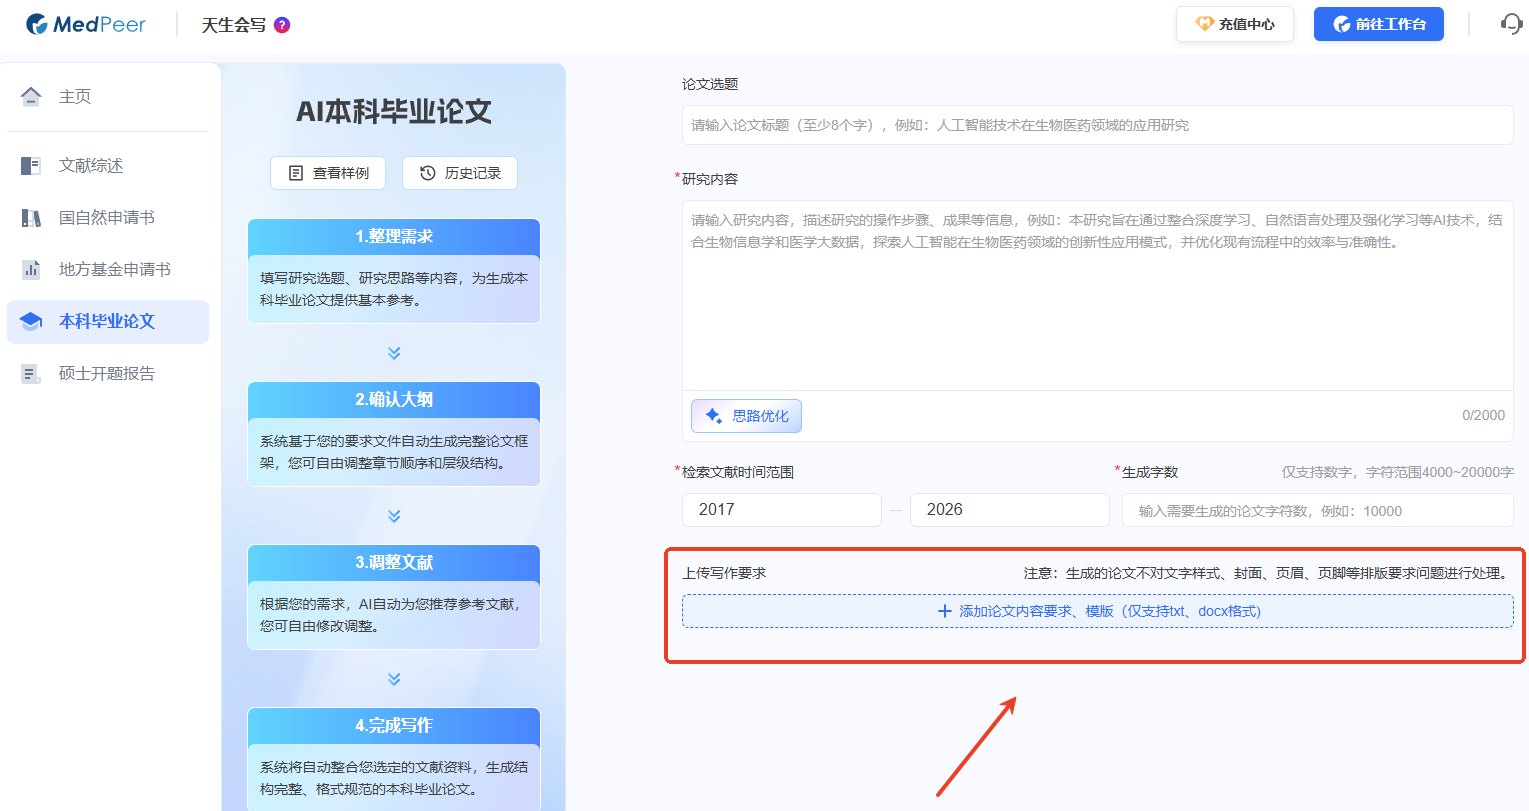Image resolution: width=1529 pixels, height=811 pixels.
Task: Select 本科毕业论文 in the sidebar
Action: coord(107,322)
